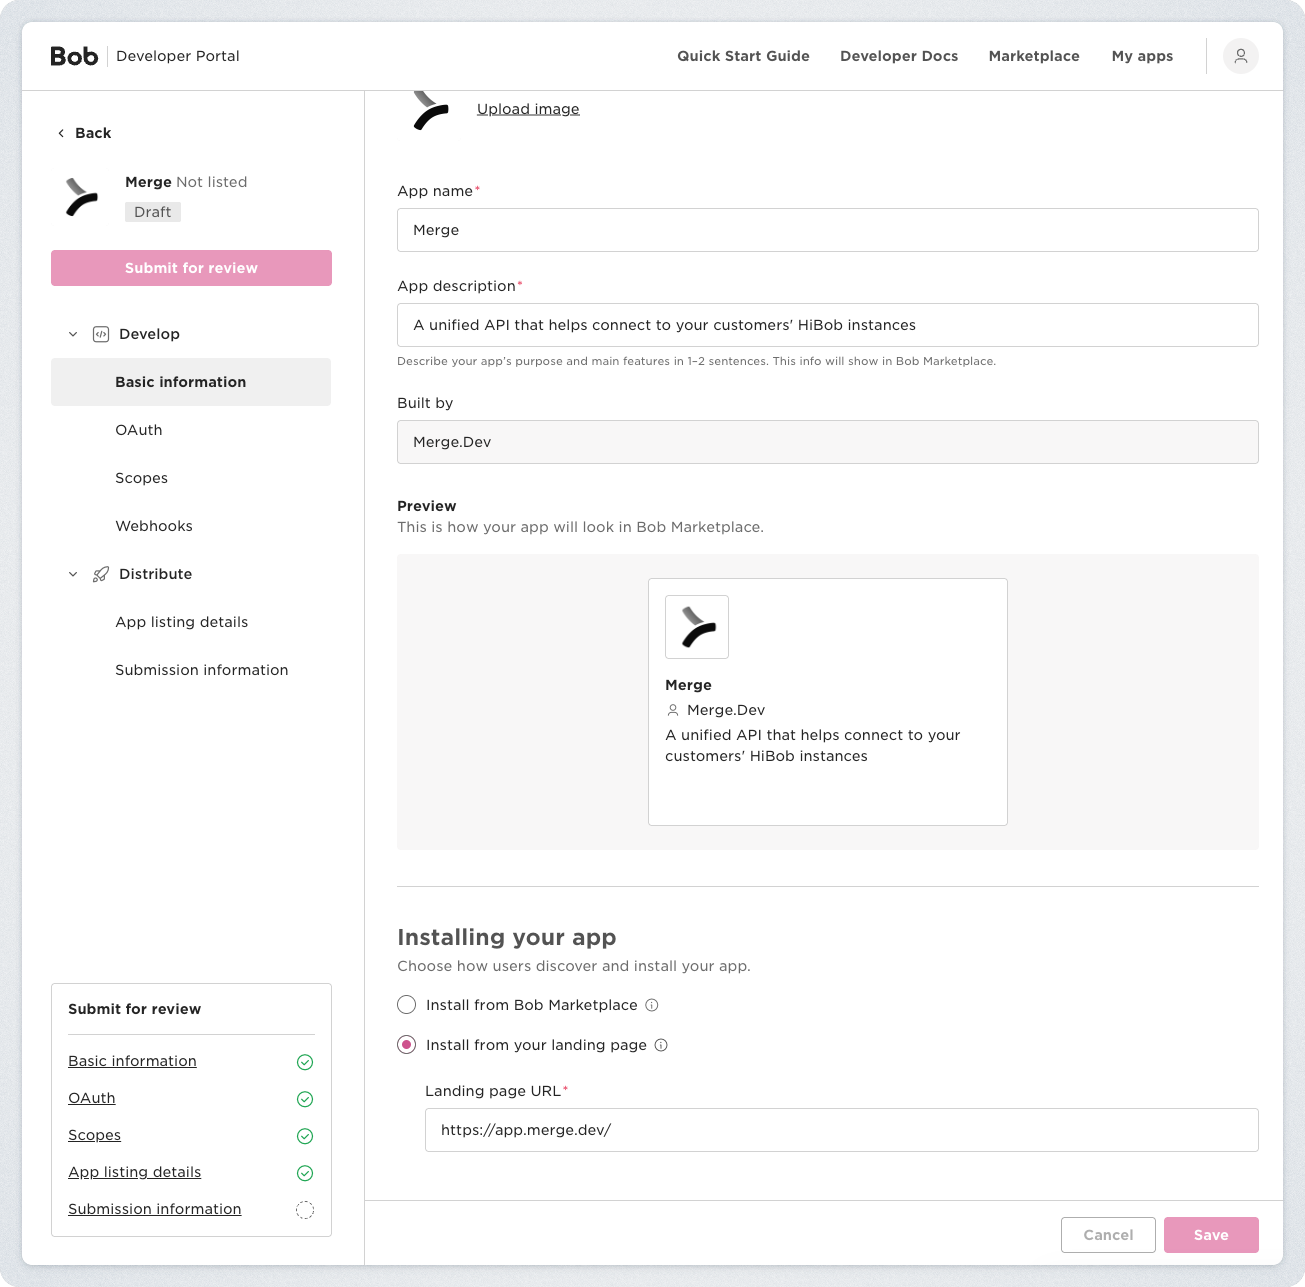Open Basic information link in review checklist

(132, 1061)
